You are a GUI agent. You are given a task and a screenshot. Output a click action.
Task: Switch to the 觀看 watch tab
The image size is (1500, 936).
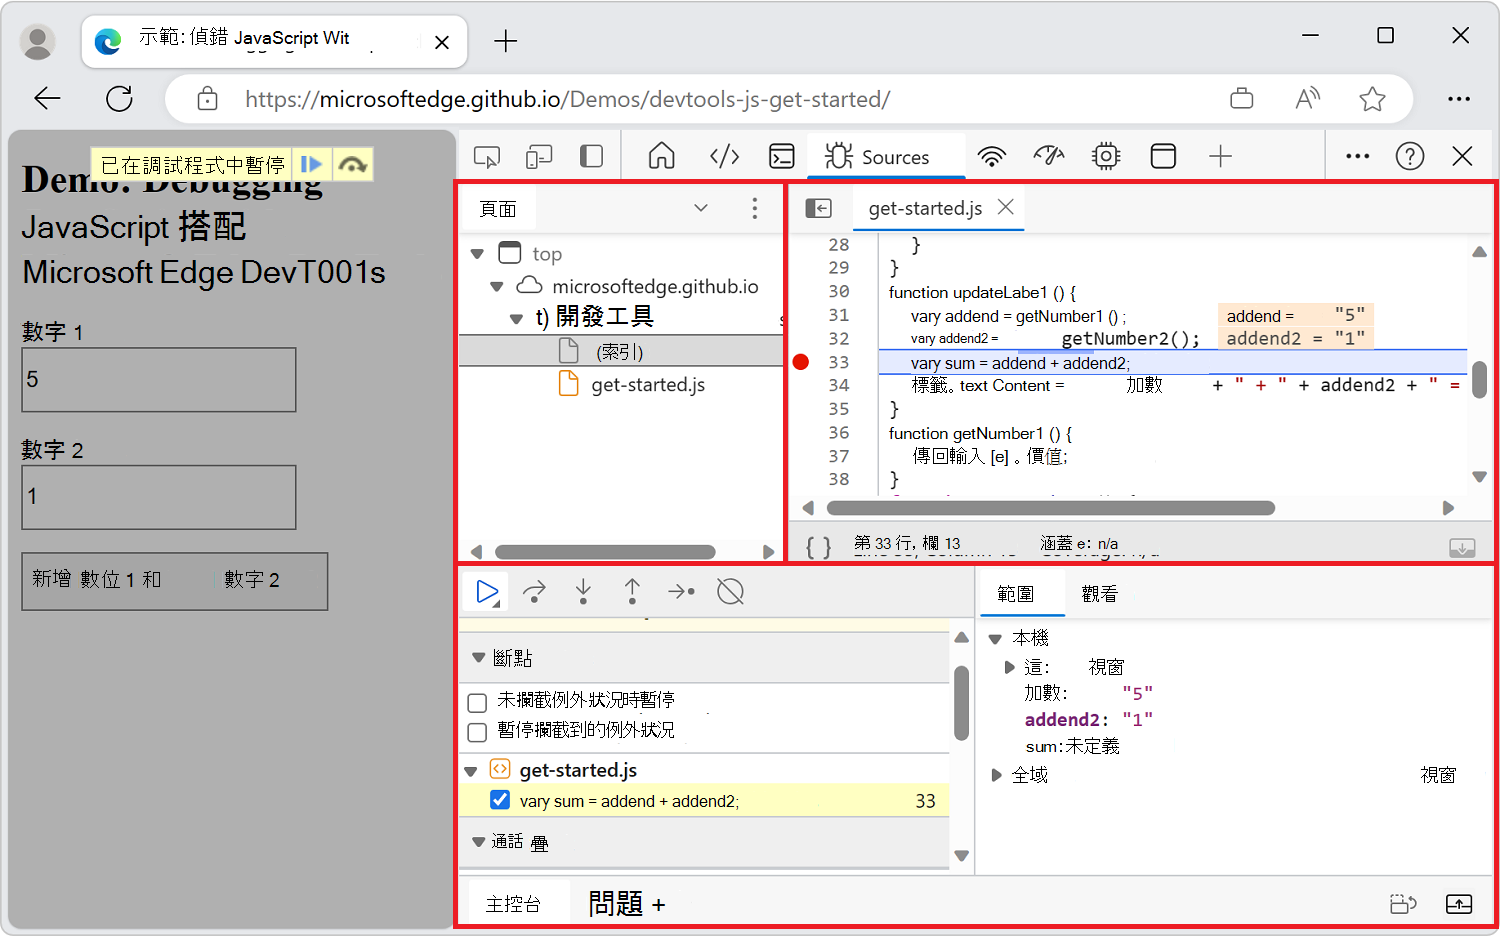(1099, 592)
